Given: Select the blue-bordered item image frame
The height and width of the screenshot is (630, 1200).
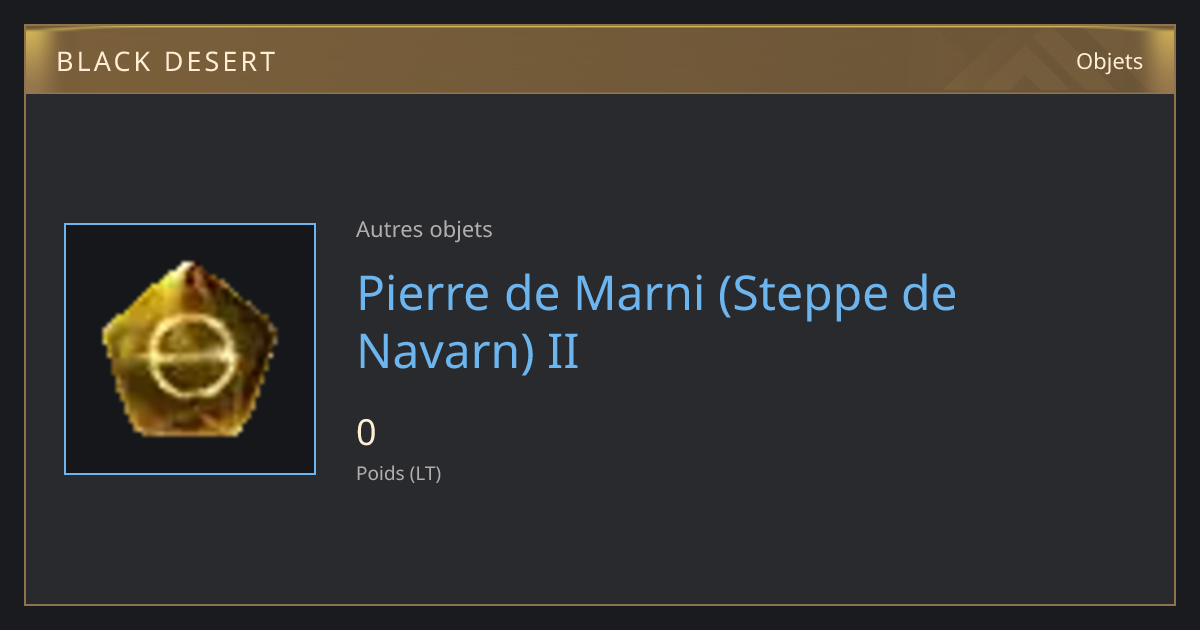Looking at the screenshot, I should click(x=190, y=349).
